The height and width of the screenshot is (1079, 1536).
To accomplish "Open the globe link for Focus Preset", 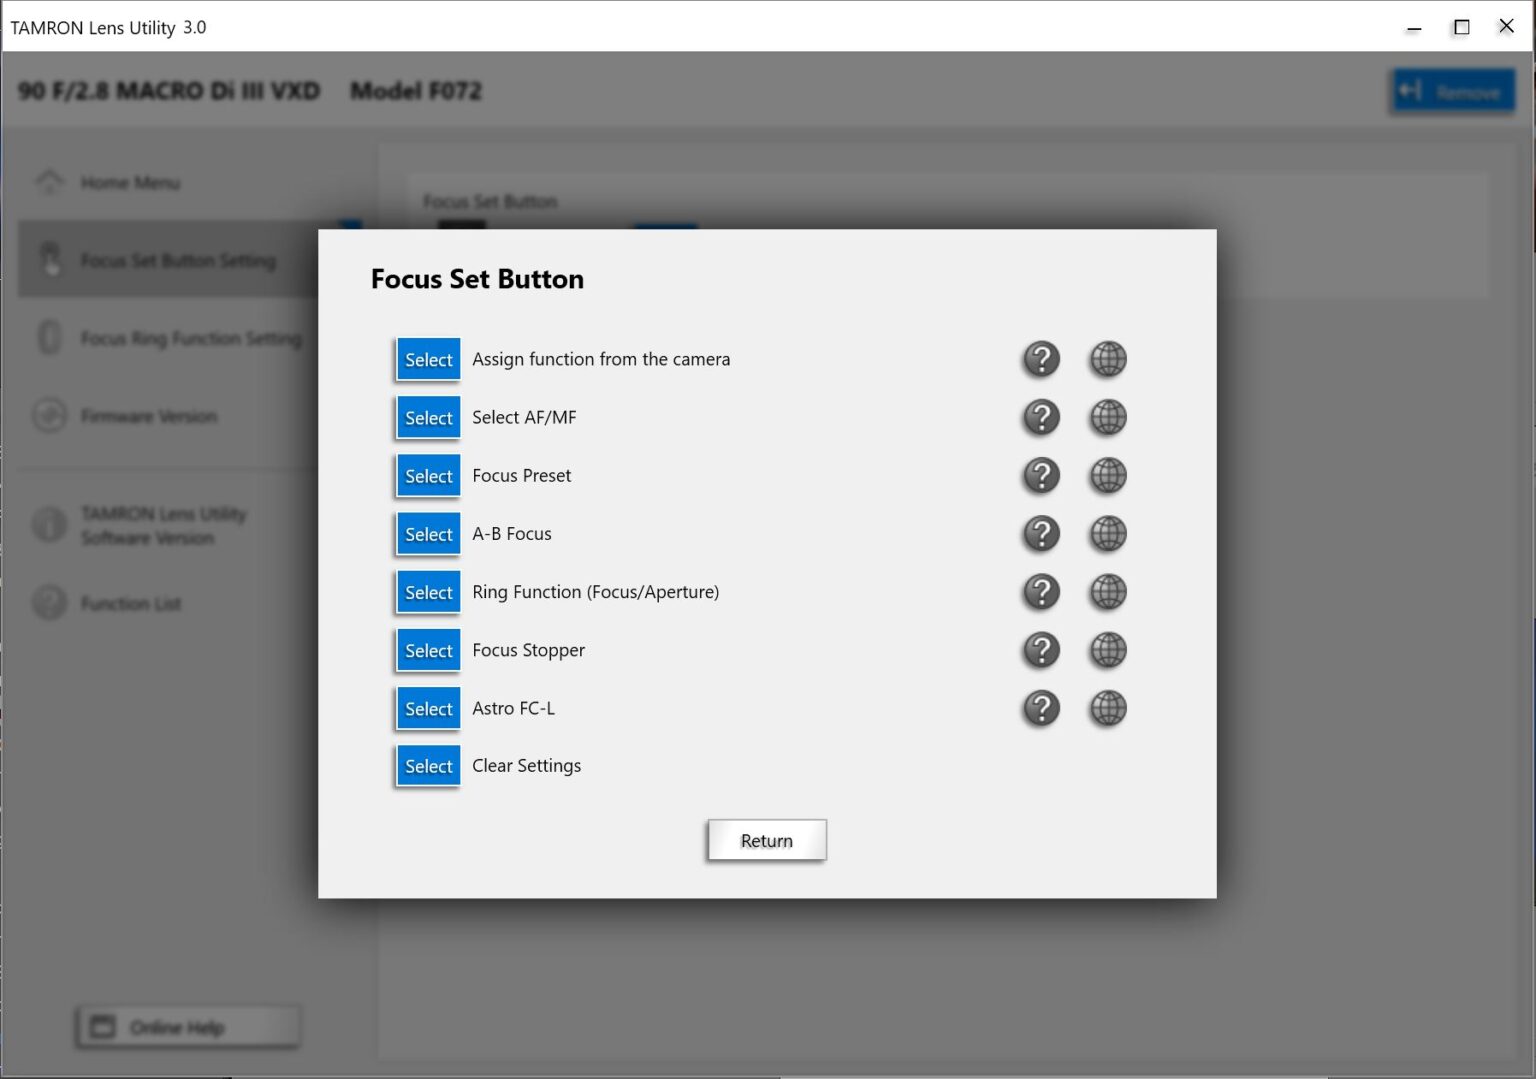I will (x=1107, y=476).
